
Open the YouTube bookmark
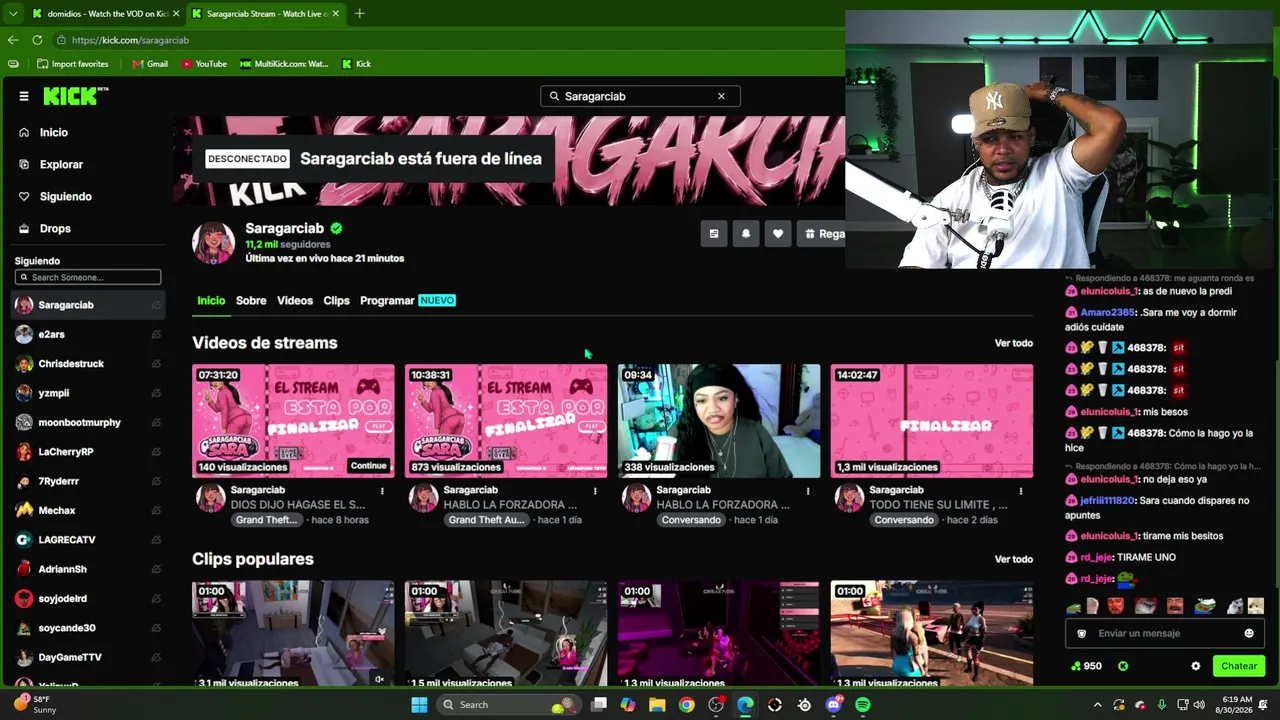204,64
